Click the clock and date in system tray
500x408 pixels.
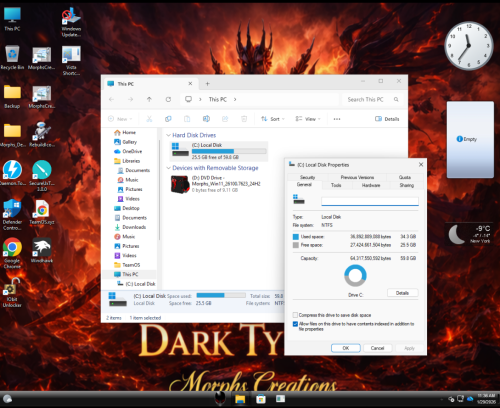(x=486, y=399)
